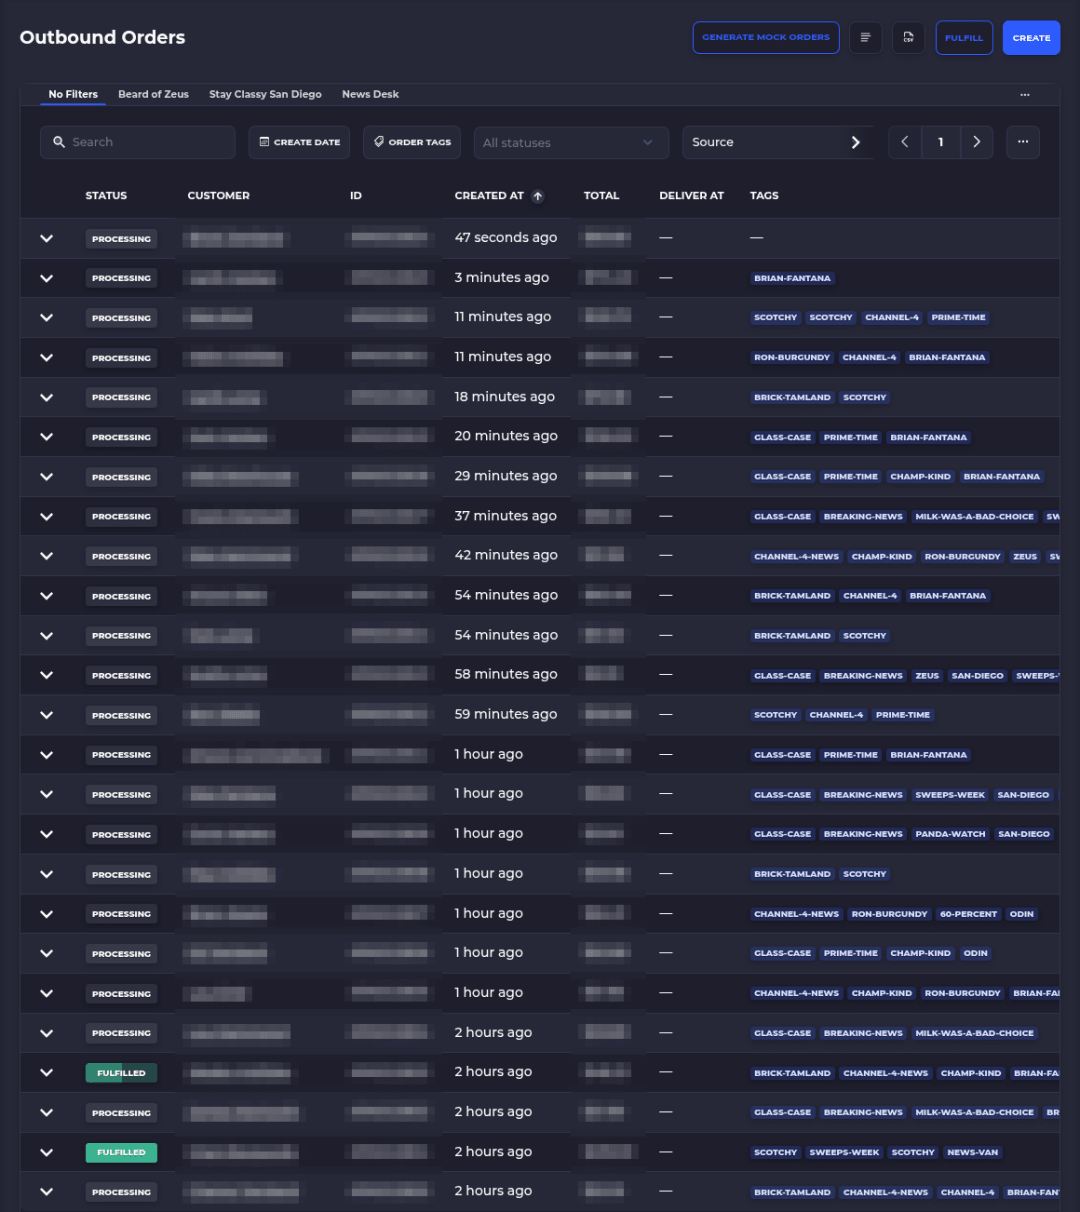Screen dimensions: 1080x1212
Task: Click the sort arrow beside Created At
Action: pos(538,196)
